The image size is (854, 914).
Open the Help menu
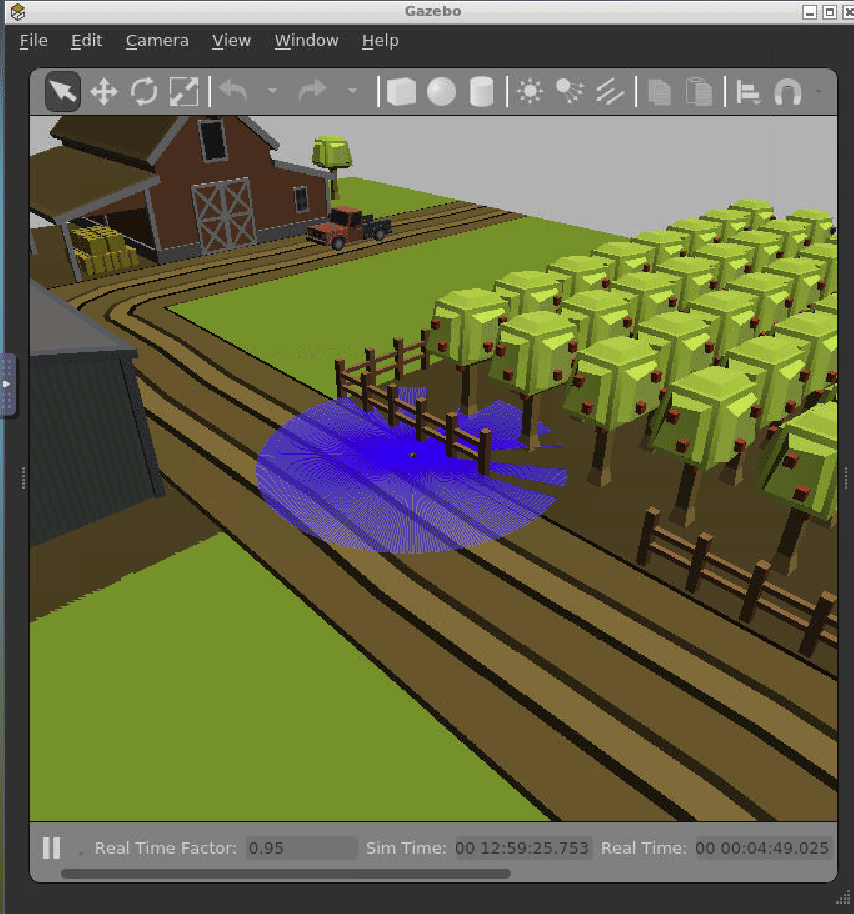pos(379,41)
